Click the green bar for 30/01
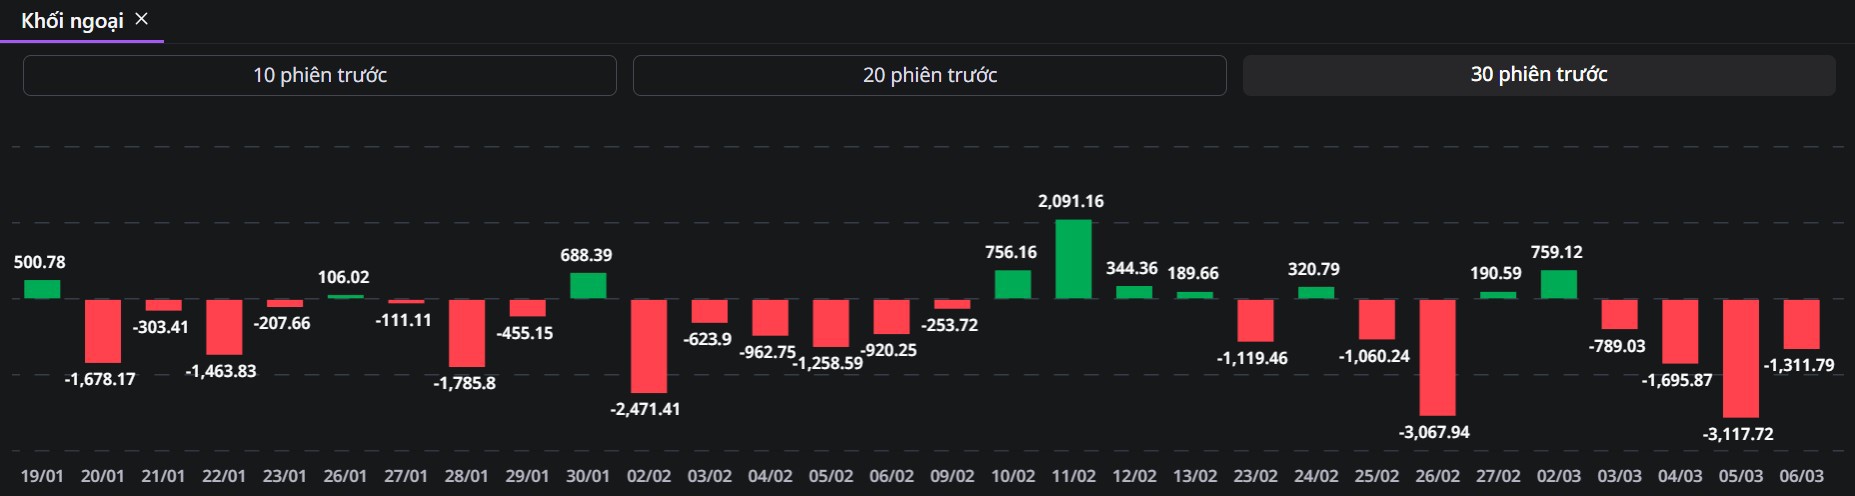Screen dimensions: 1855x496 (588, 285)
